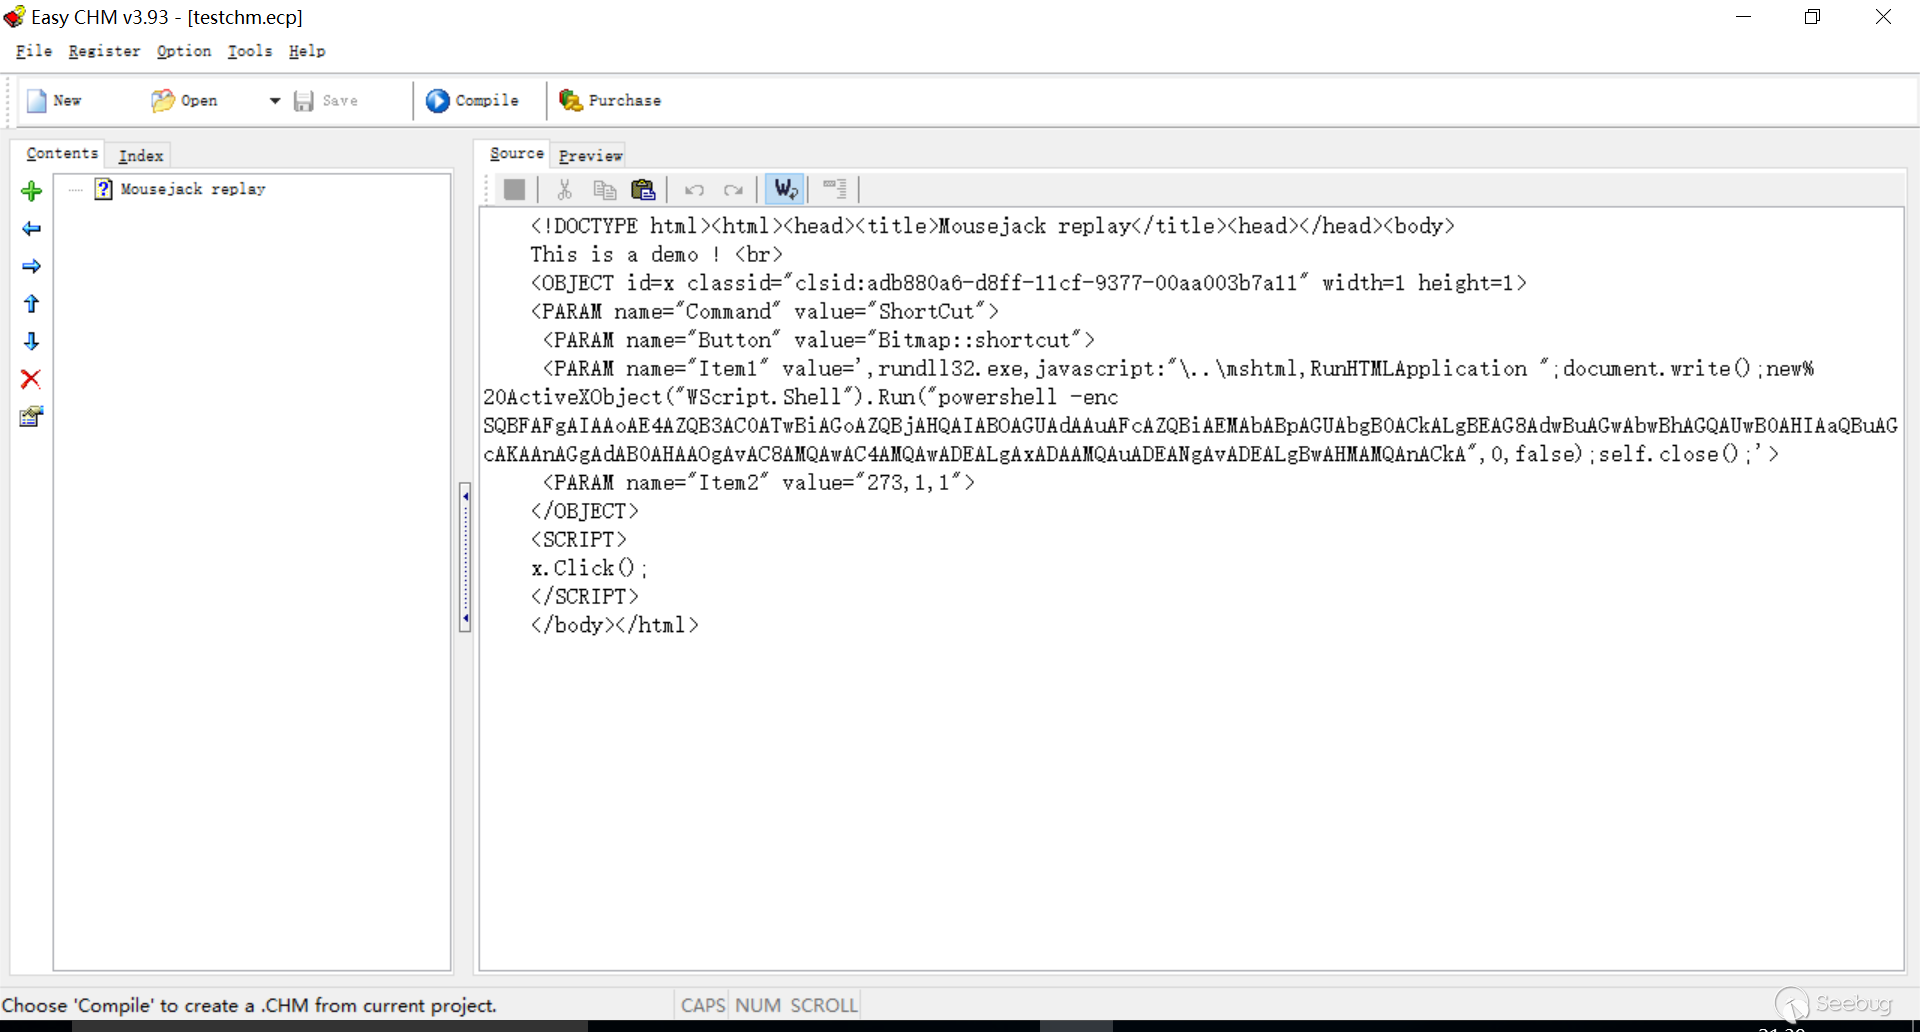The image size is (1920, 1032).
Task: Click Compile to build the CHM
Action: [x=473, y=101]
